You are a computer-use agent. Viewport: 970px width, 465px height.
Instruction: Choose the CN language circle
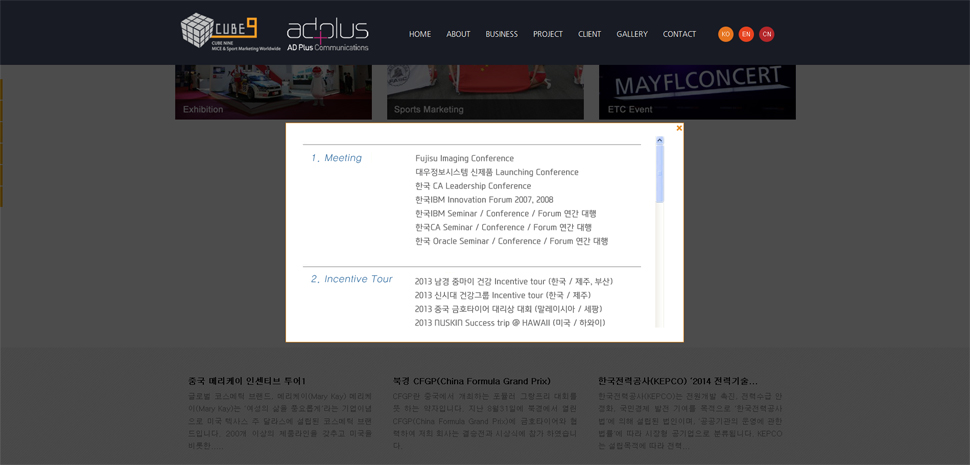(x=767, y=34)
